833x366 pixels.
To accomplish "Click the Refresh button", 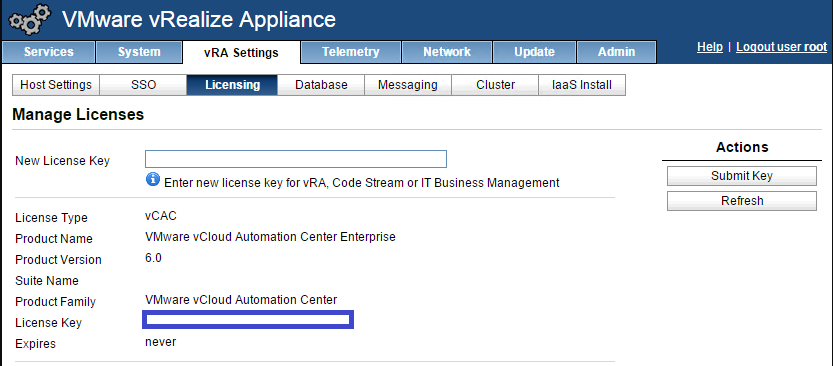I will pos(742,201).
